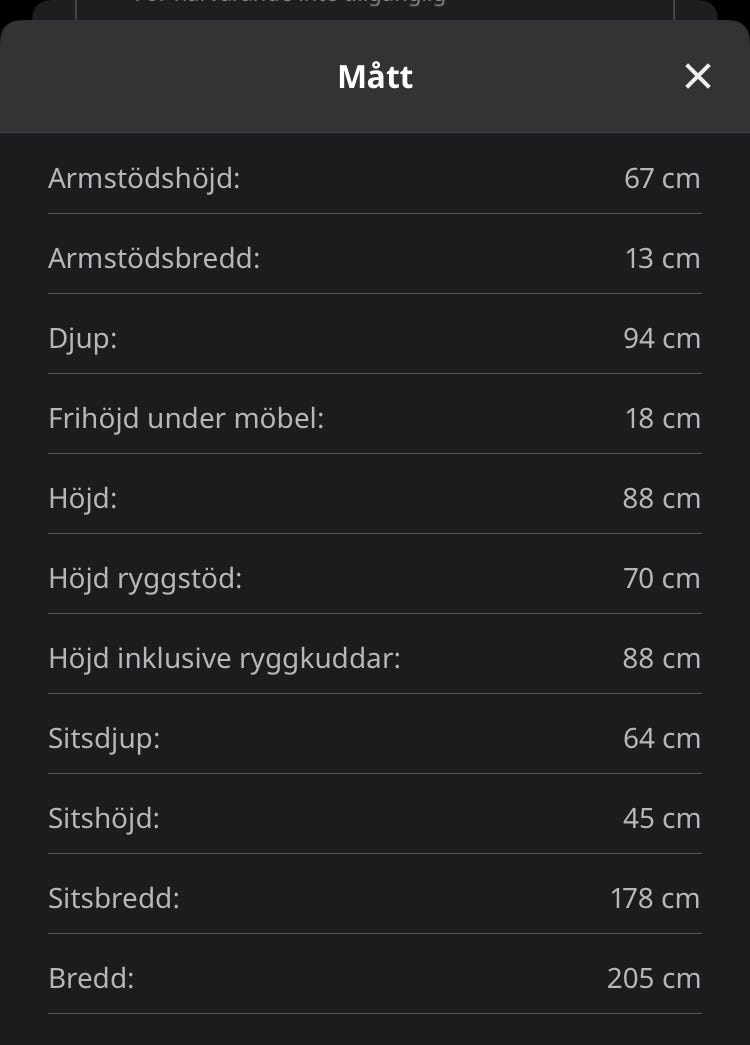Tap the Sitsdjup label

tap(104, 739)
